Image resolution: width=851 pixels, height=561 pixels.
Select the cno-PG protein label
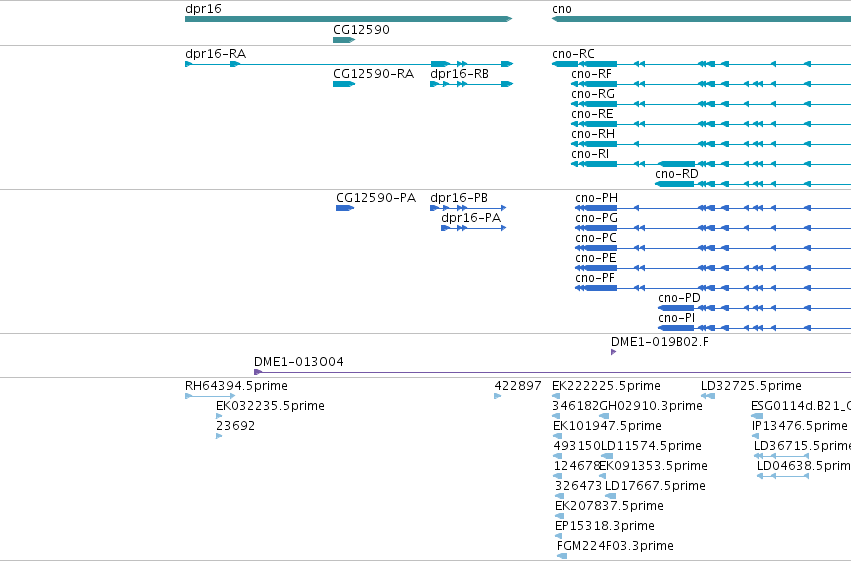(596, 218)
